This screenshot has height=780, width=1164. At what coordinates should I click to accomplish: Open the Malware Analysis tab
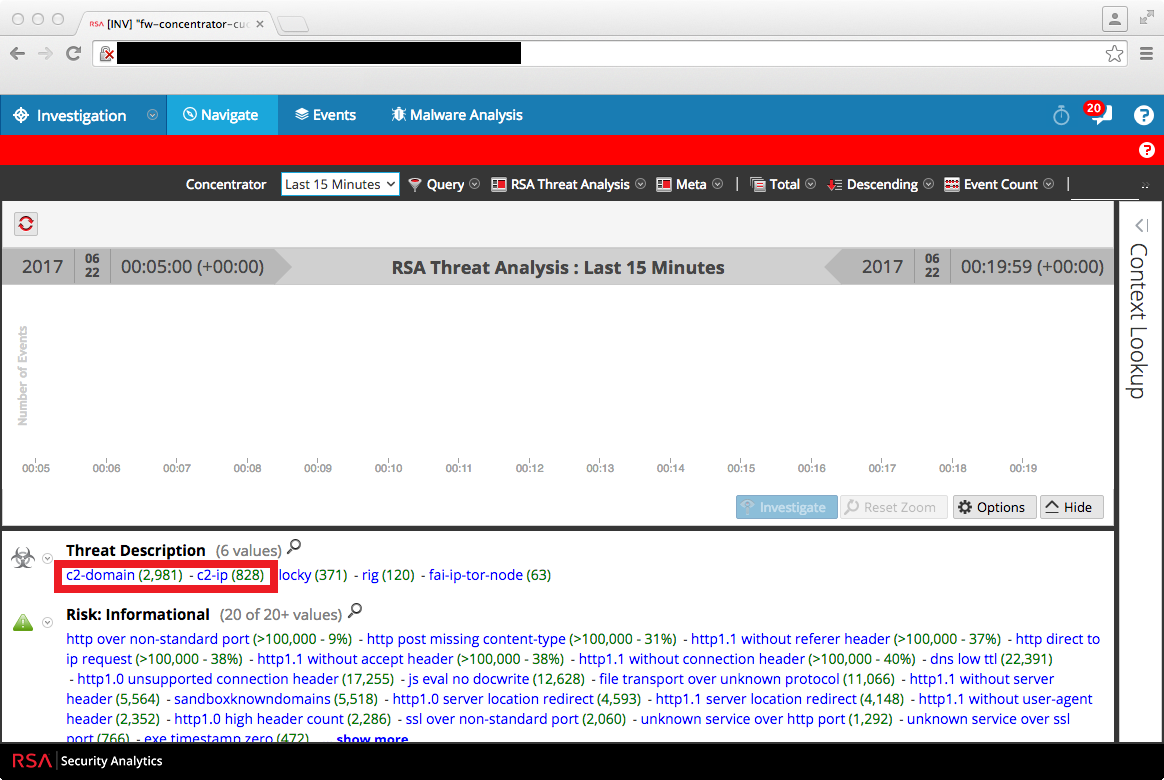click(456, 115)
